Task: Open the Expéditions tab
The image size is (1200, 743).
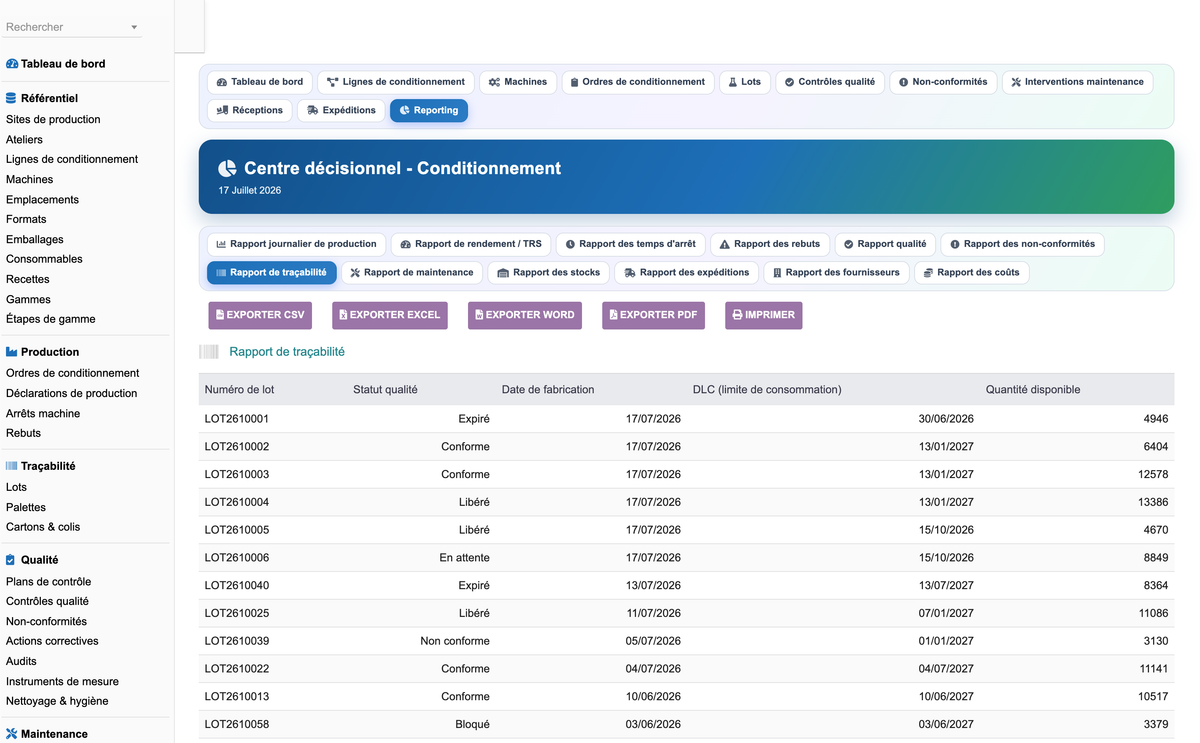Action: pyautogui.click(x=341, y=110)
